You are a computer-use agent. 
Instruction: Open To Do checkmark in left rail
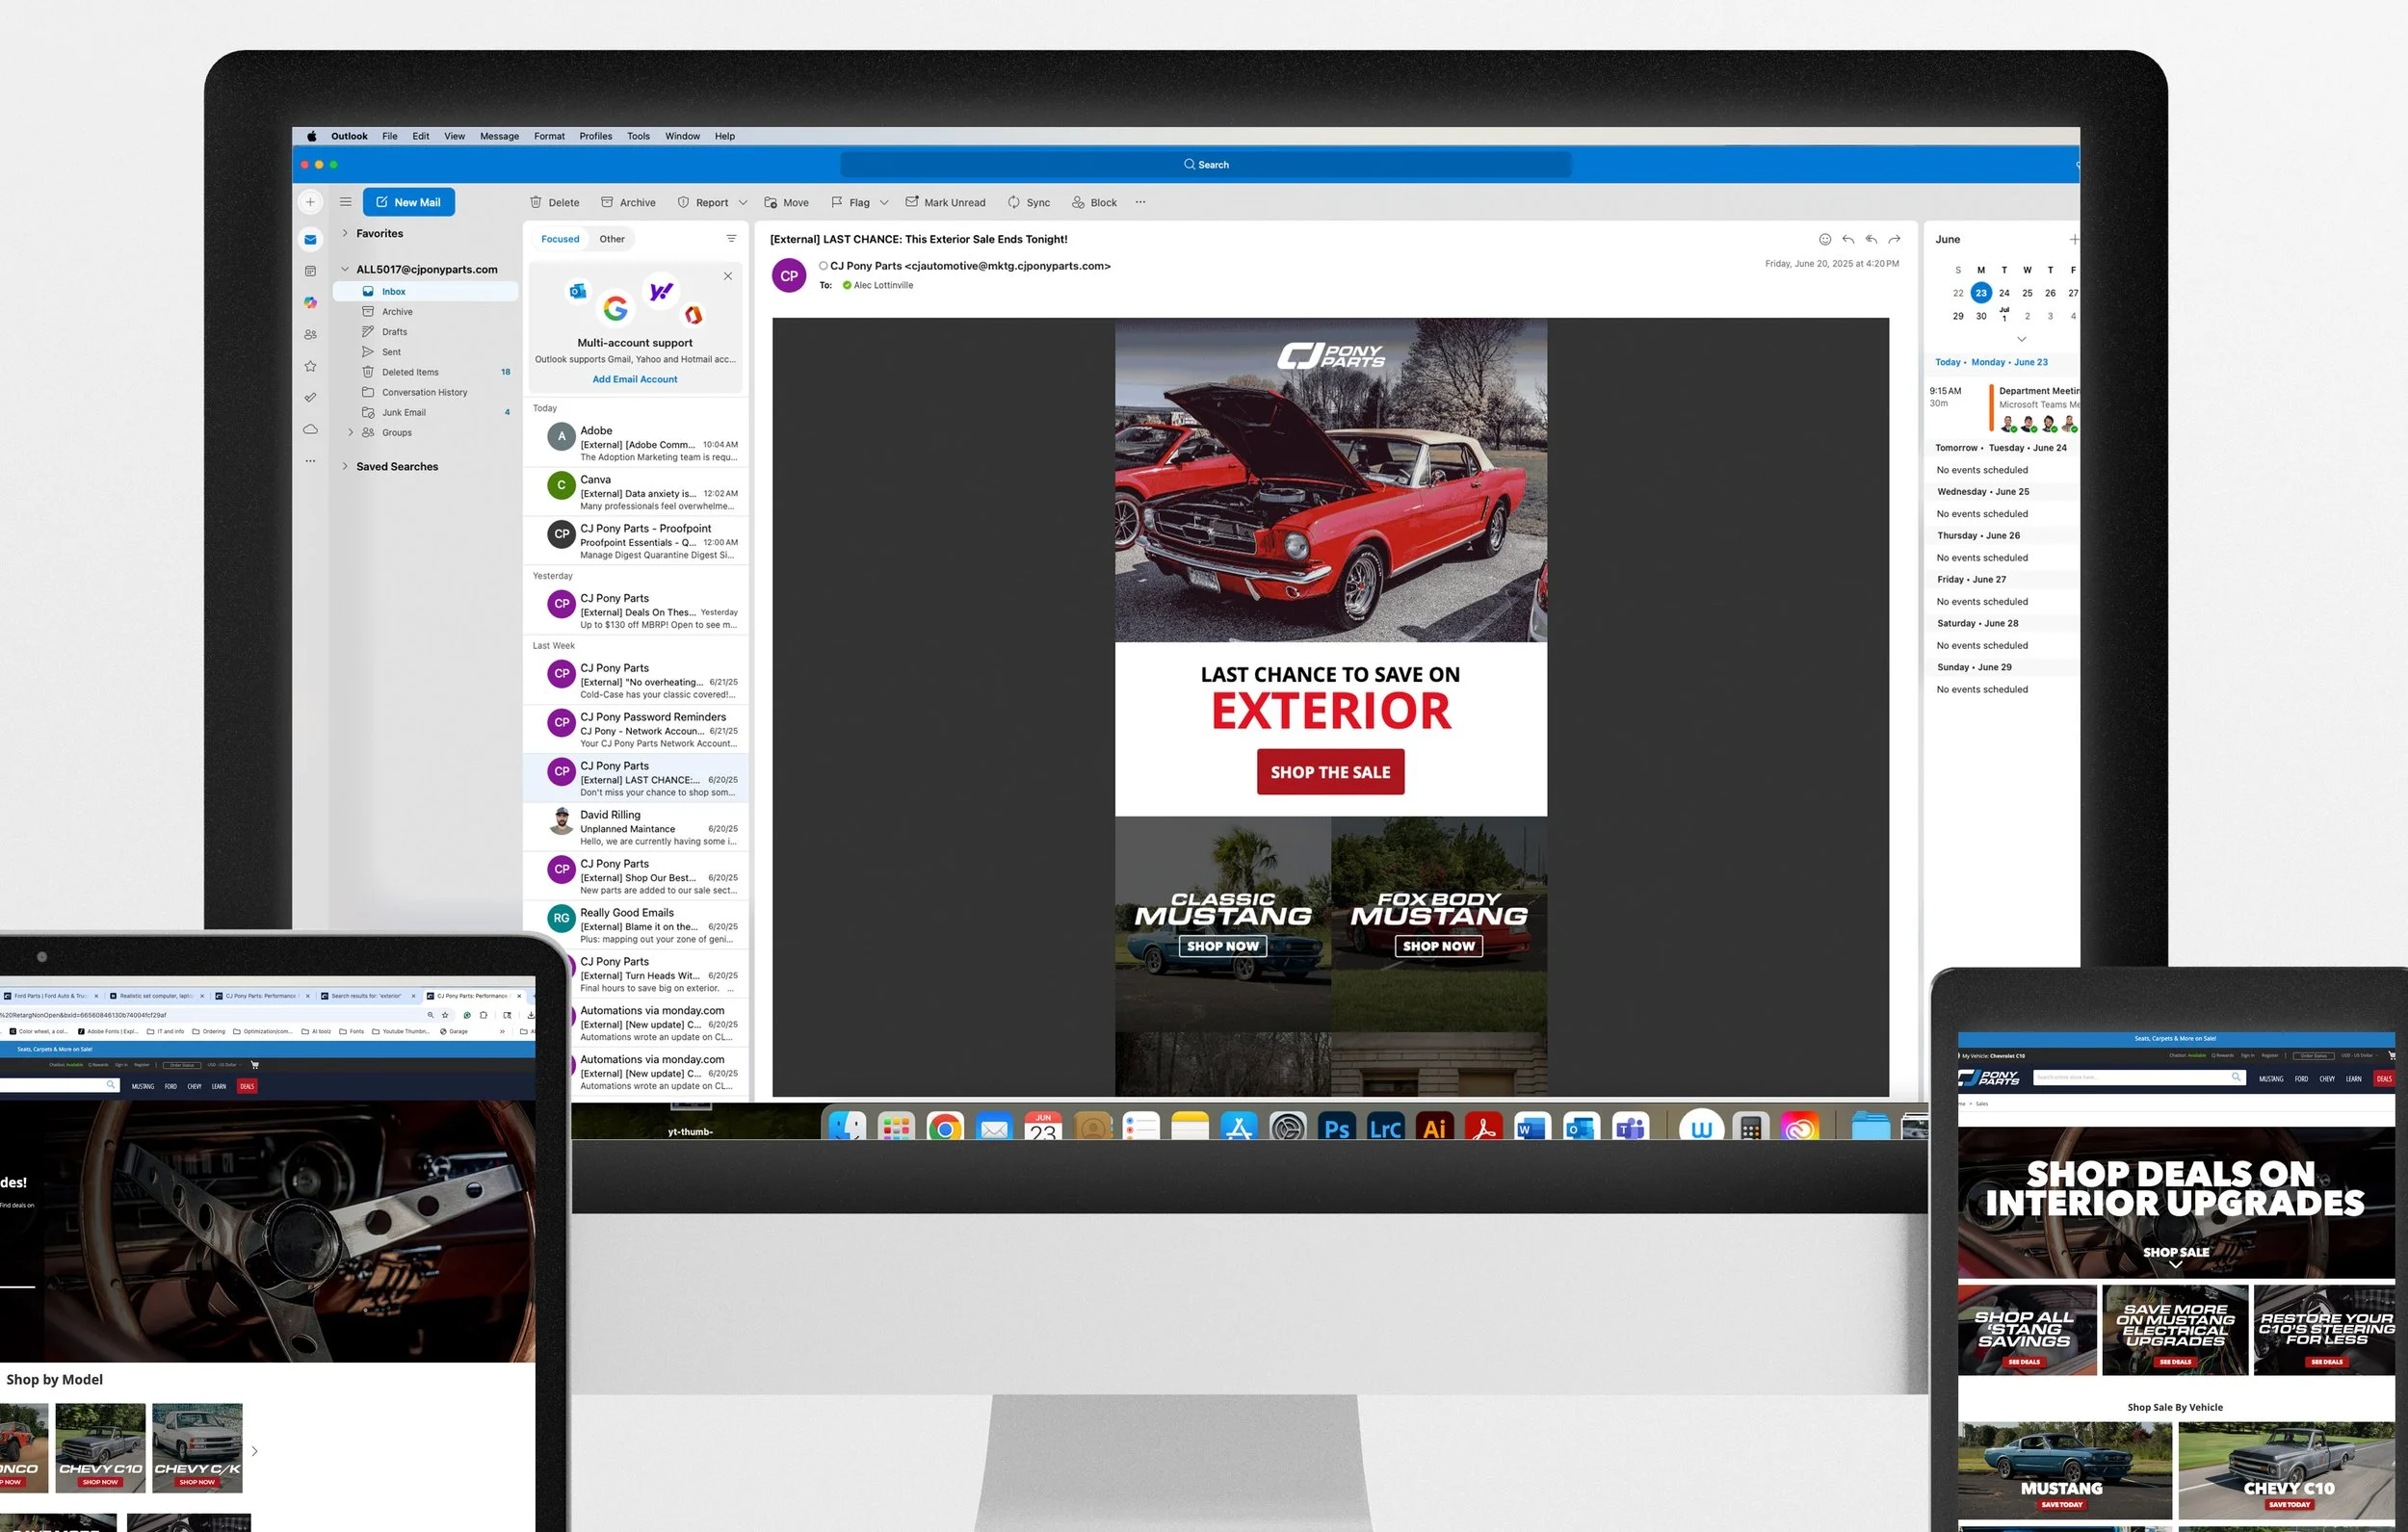click(310, 397)
